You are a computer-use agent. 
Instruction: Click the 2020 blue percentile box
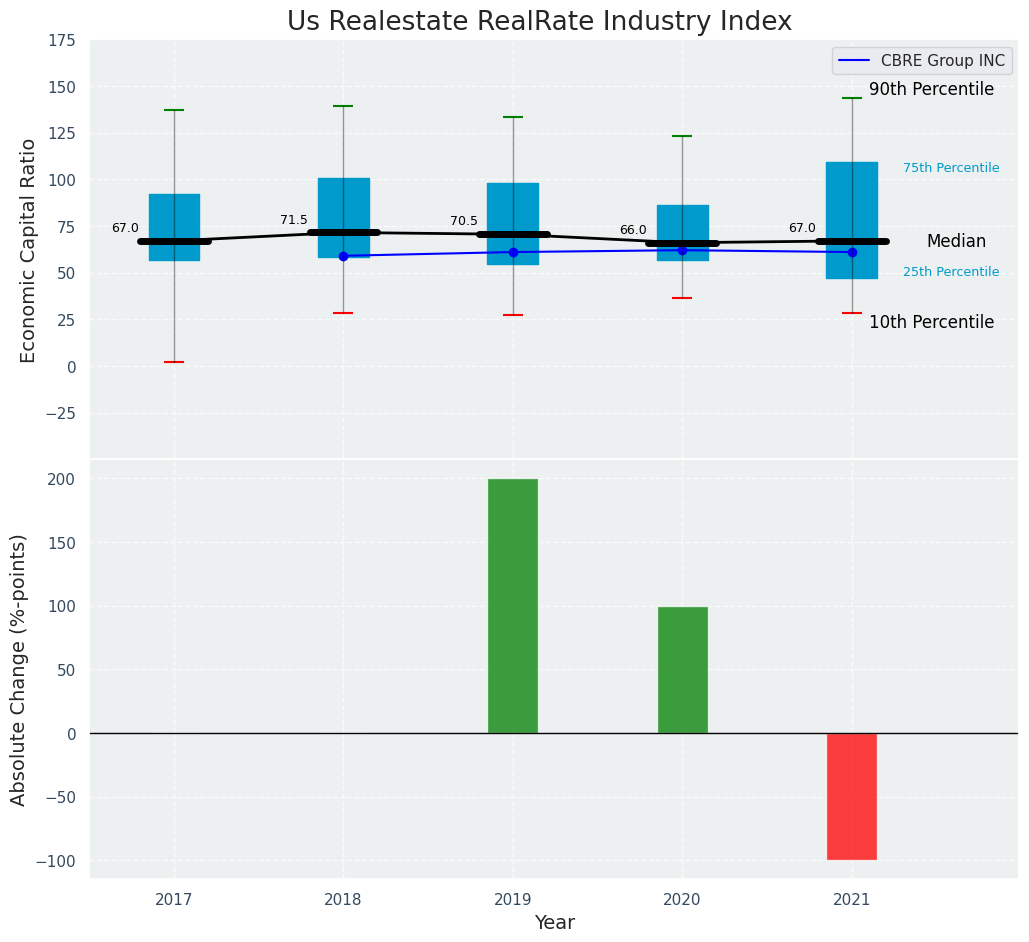point(682,233)
